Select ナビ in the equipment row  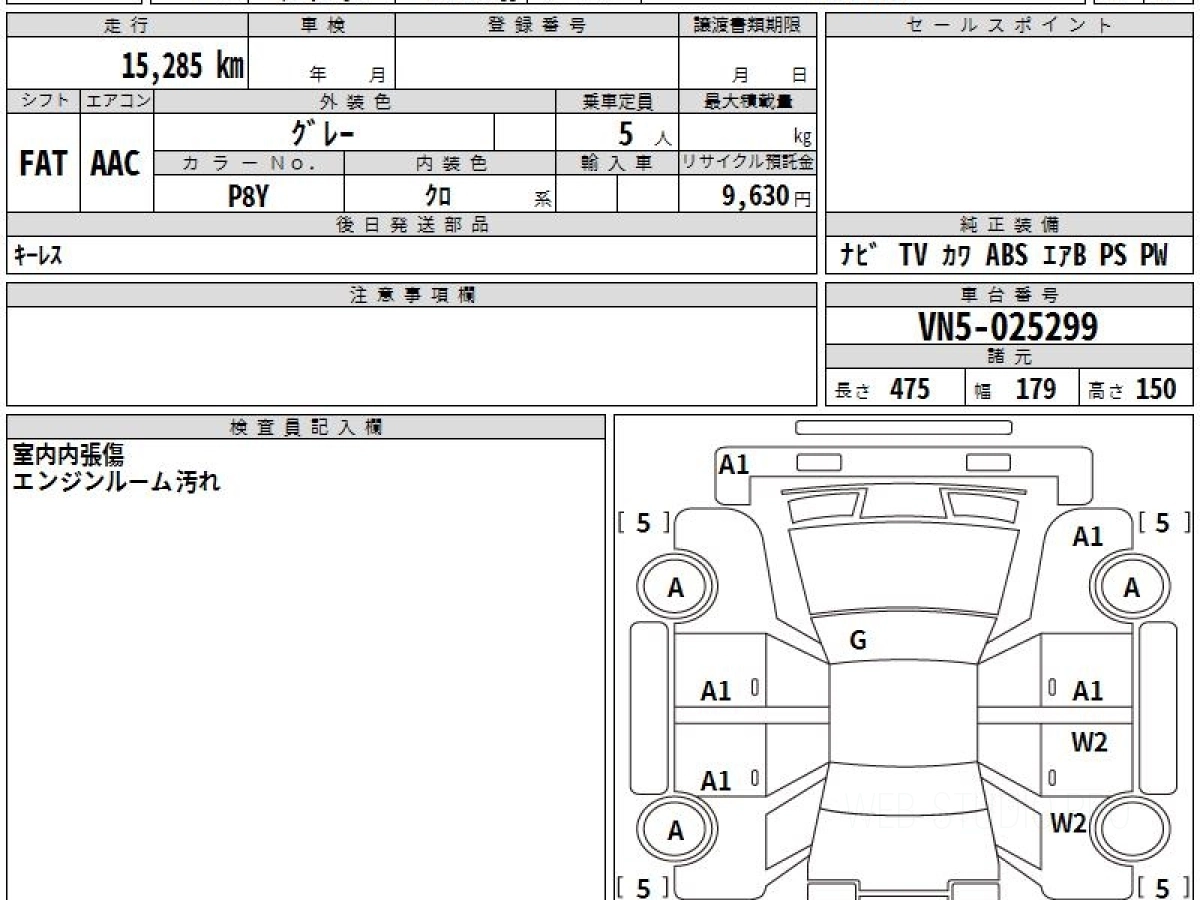tap(859, 256)
